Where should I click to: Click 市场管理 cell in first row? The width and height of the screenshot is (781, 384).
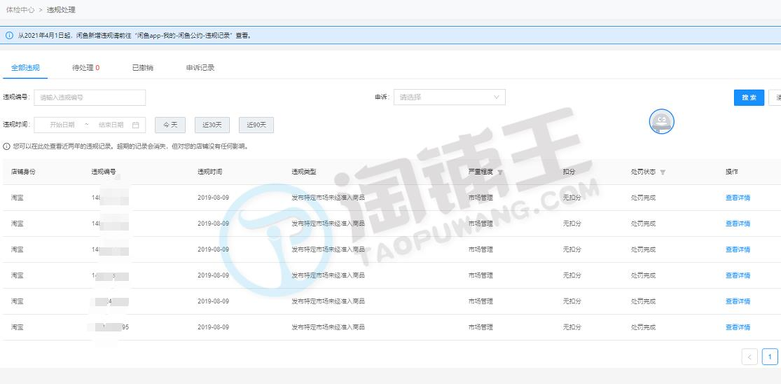pyautogui.click(x=481, y=198)
